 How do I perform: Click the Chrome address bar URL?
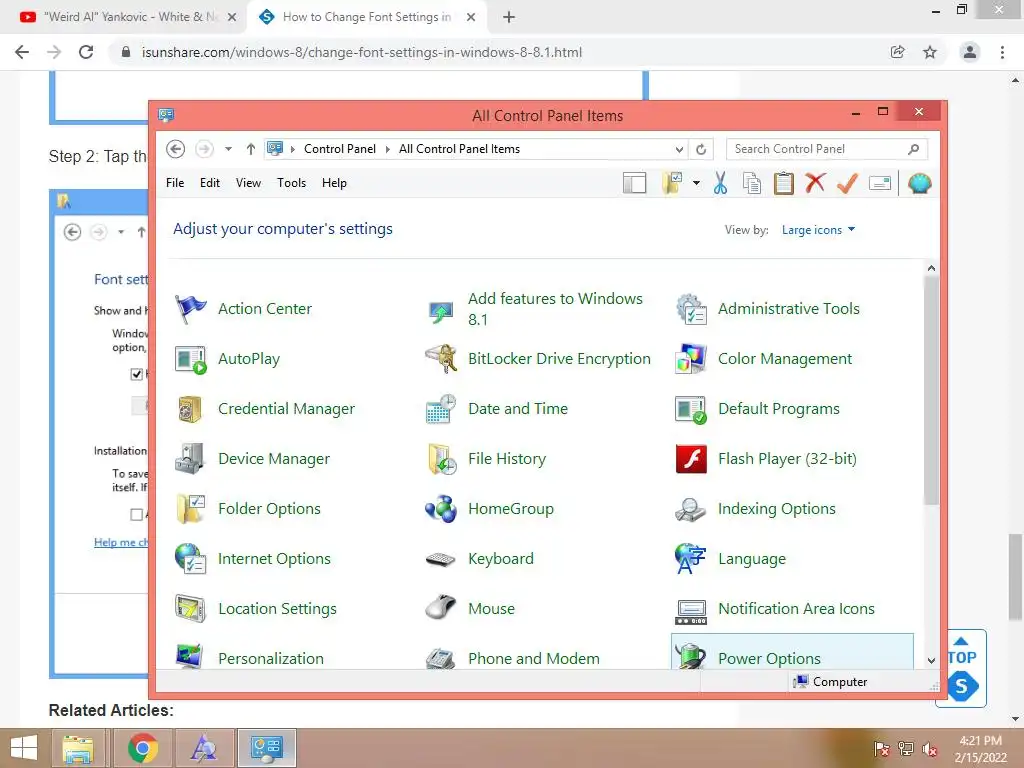click(362, 52)
